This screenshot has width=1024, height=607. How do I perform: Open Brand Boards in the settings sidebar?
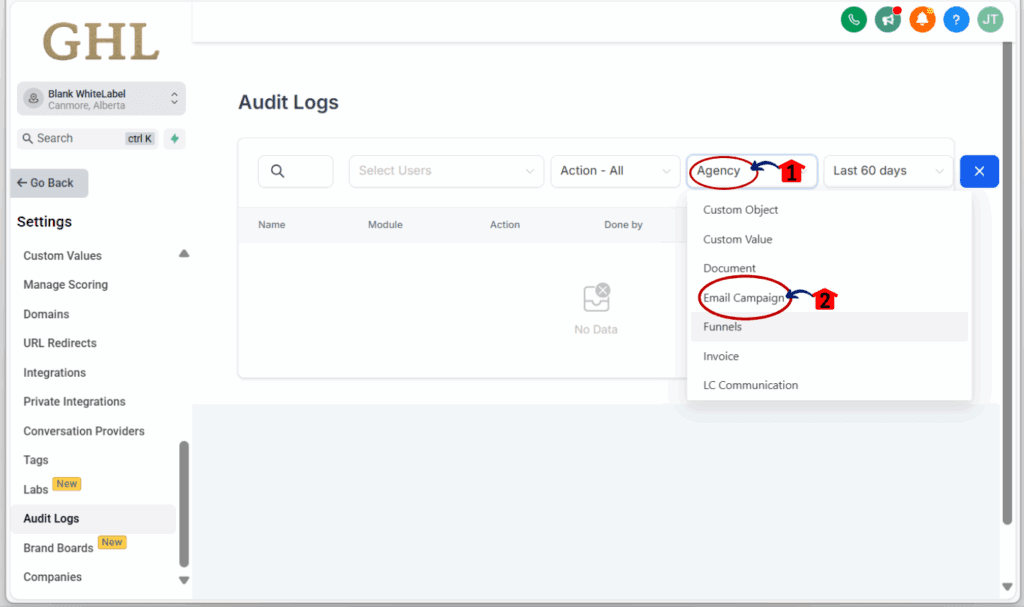point(58,548)
